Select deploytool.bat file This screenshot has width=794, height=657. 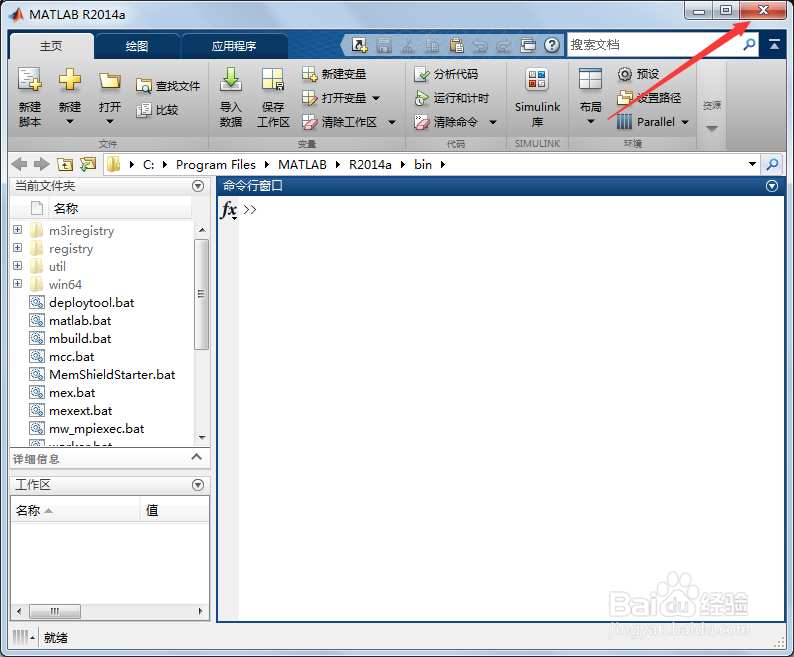pos(92,303)
